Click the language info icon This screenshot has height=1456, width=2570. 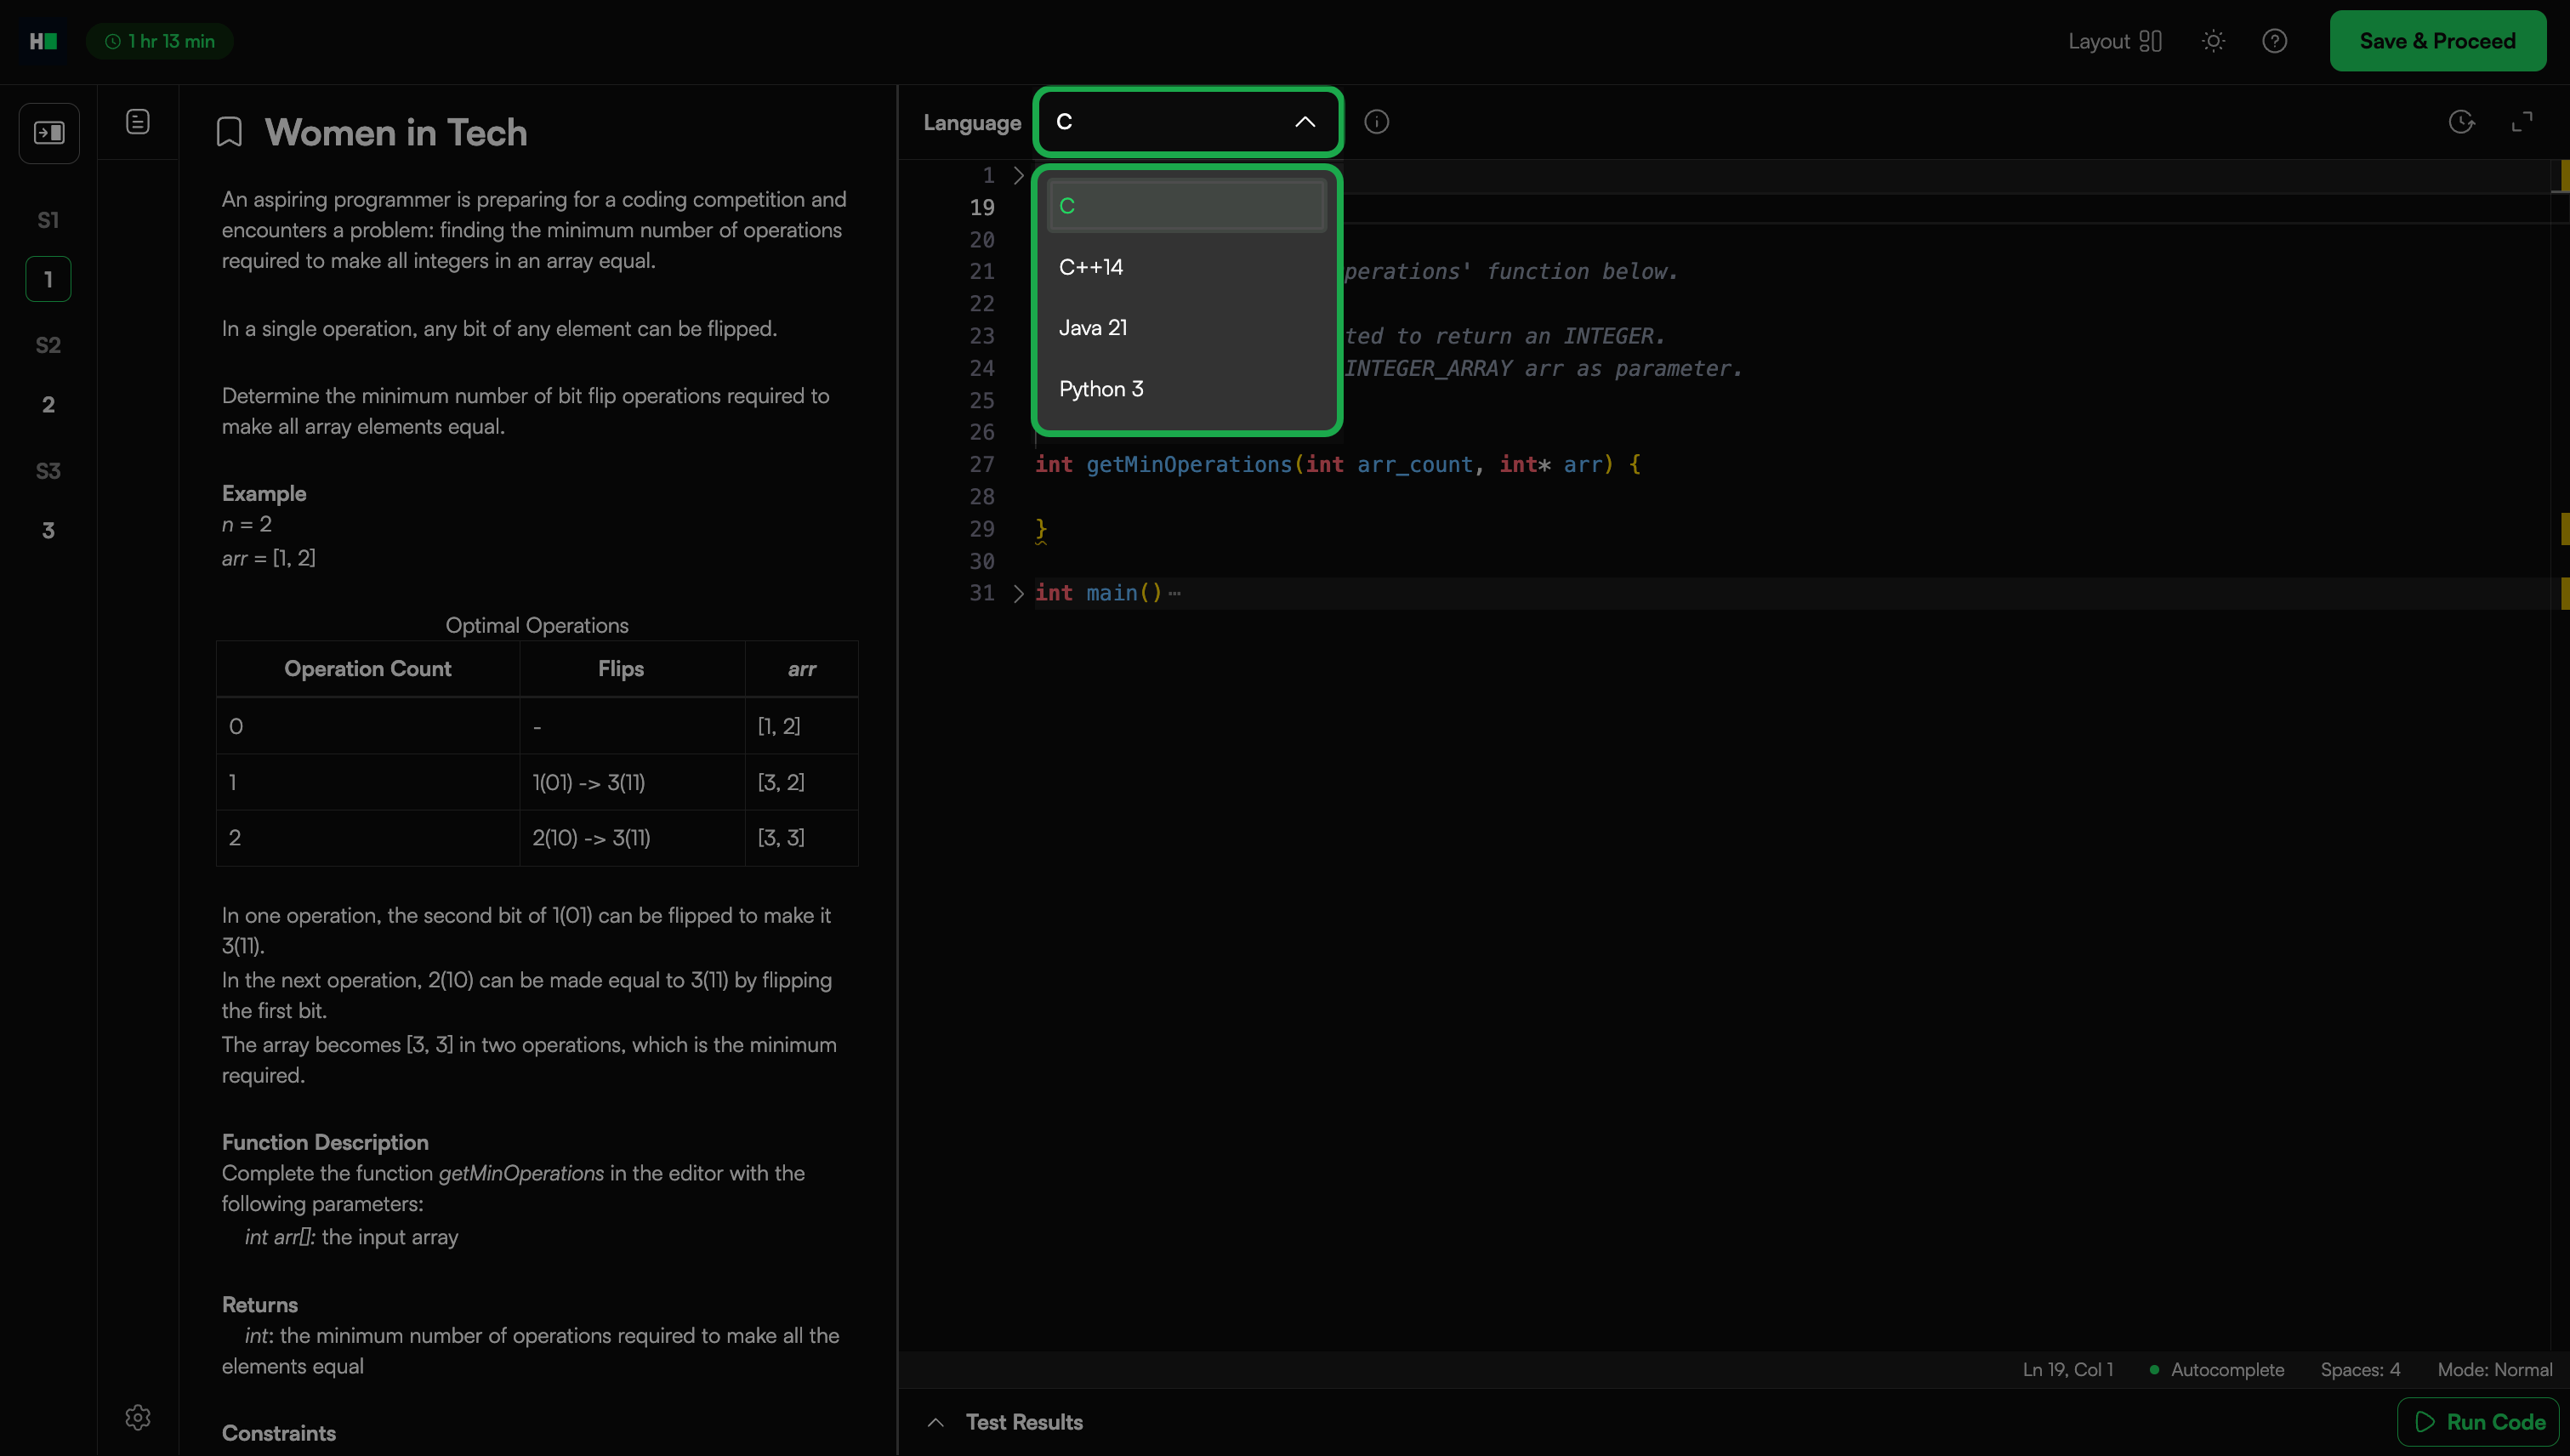1376,122
